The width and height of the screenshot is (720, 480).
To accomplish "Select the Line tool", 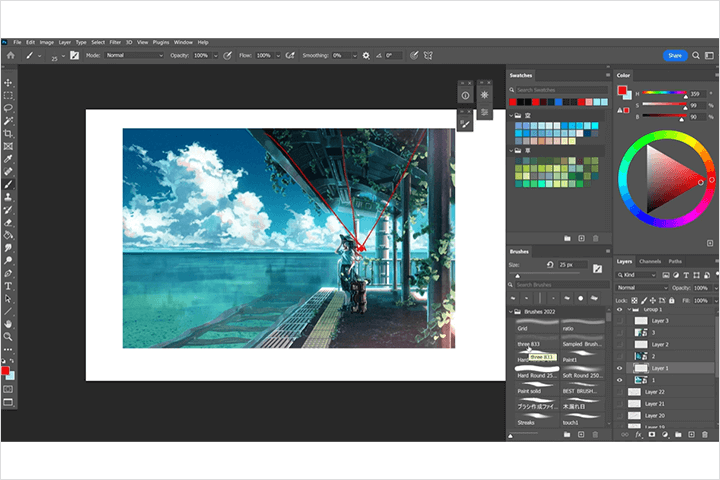I will point(8,311).
